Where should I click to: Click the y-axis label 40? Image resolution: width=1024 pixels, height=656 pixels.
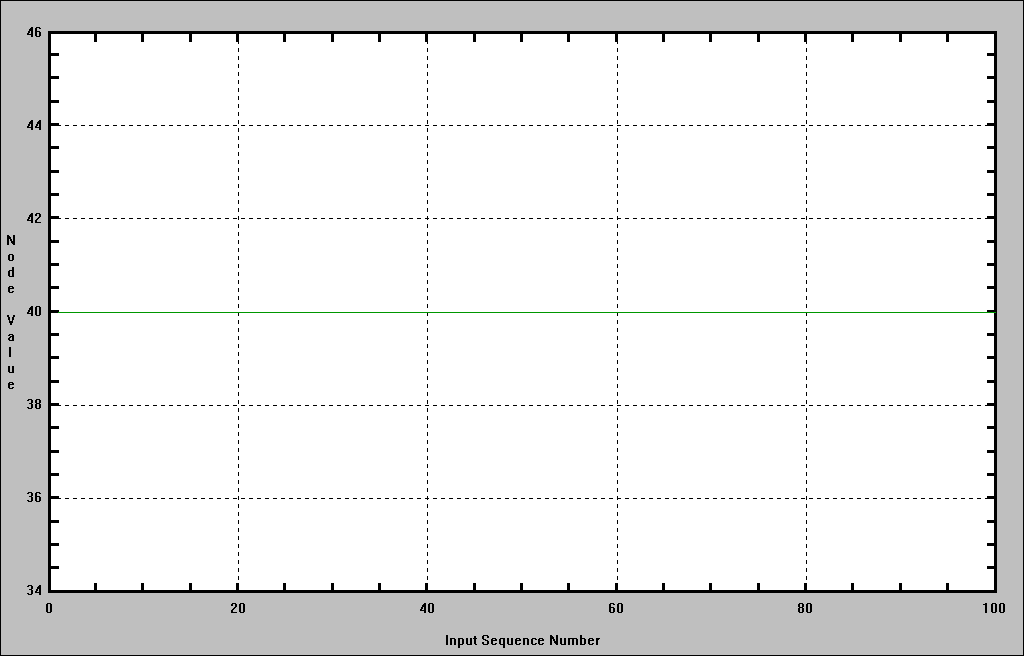(33, 312)
